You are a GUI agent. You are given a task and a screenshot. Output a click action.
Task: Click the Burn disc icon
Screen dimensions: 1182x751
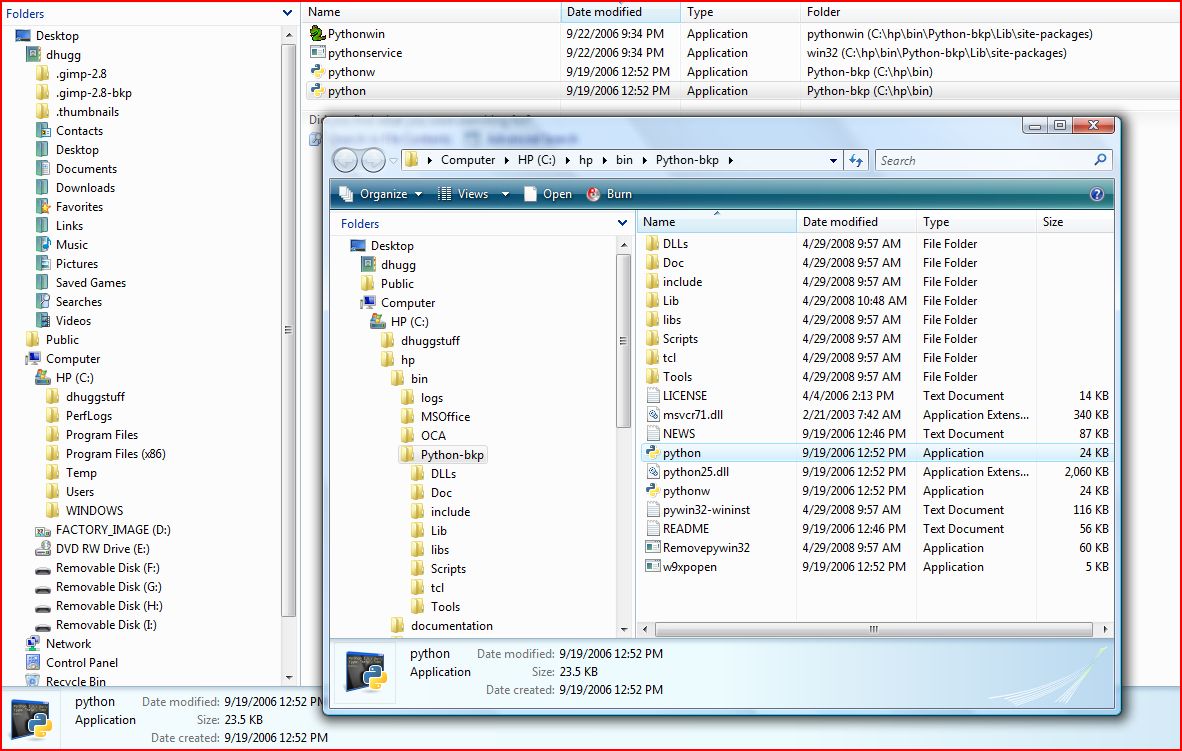tap(593, 194)
